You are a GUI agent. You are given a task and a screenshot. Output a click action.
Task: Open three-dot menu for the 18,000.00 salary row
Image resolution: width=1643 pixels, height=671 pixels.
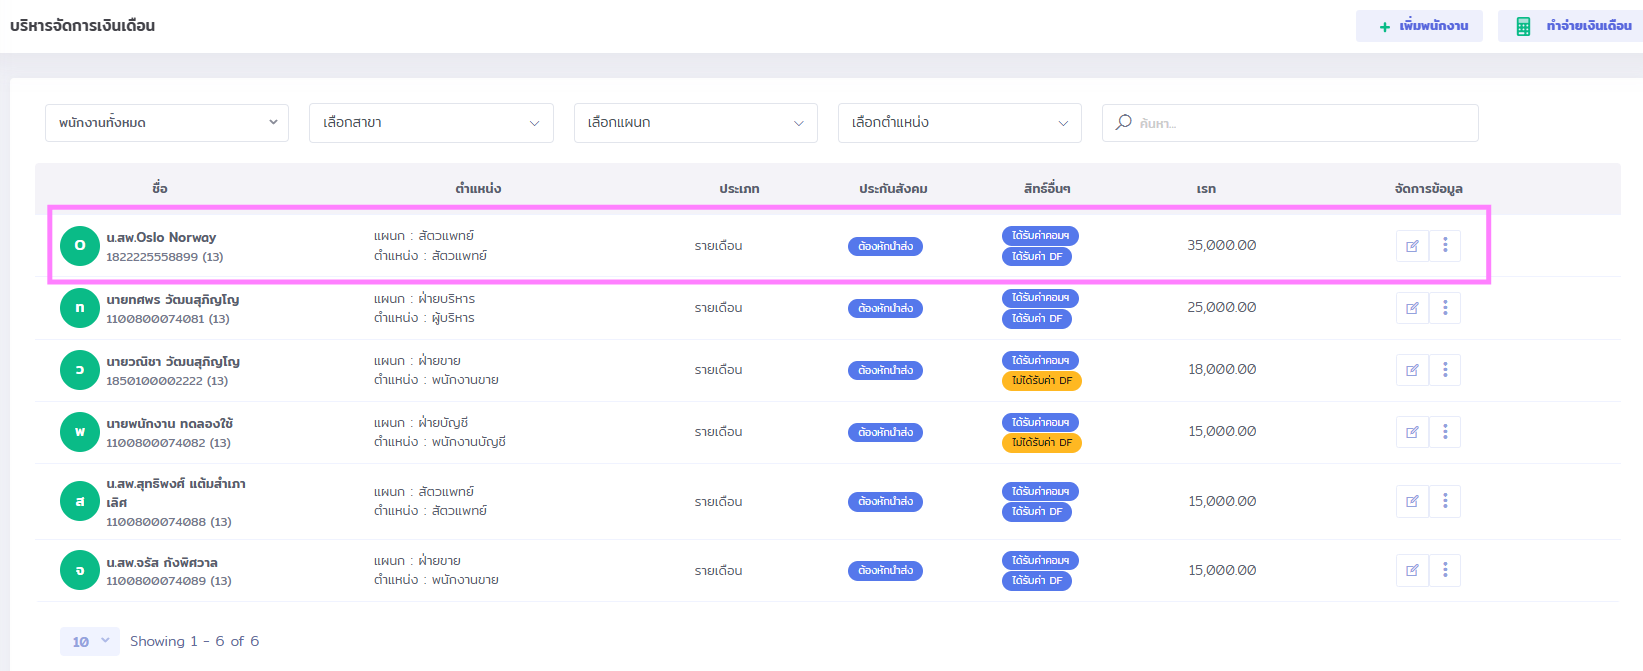pos(1445,370)
